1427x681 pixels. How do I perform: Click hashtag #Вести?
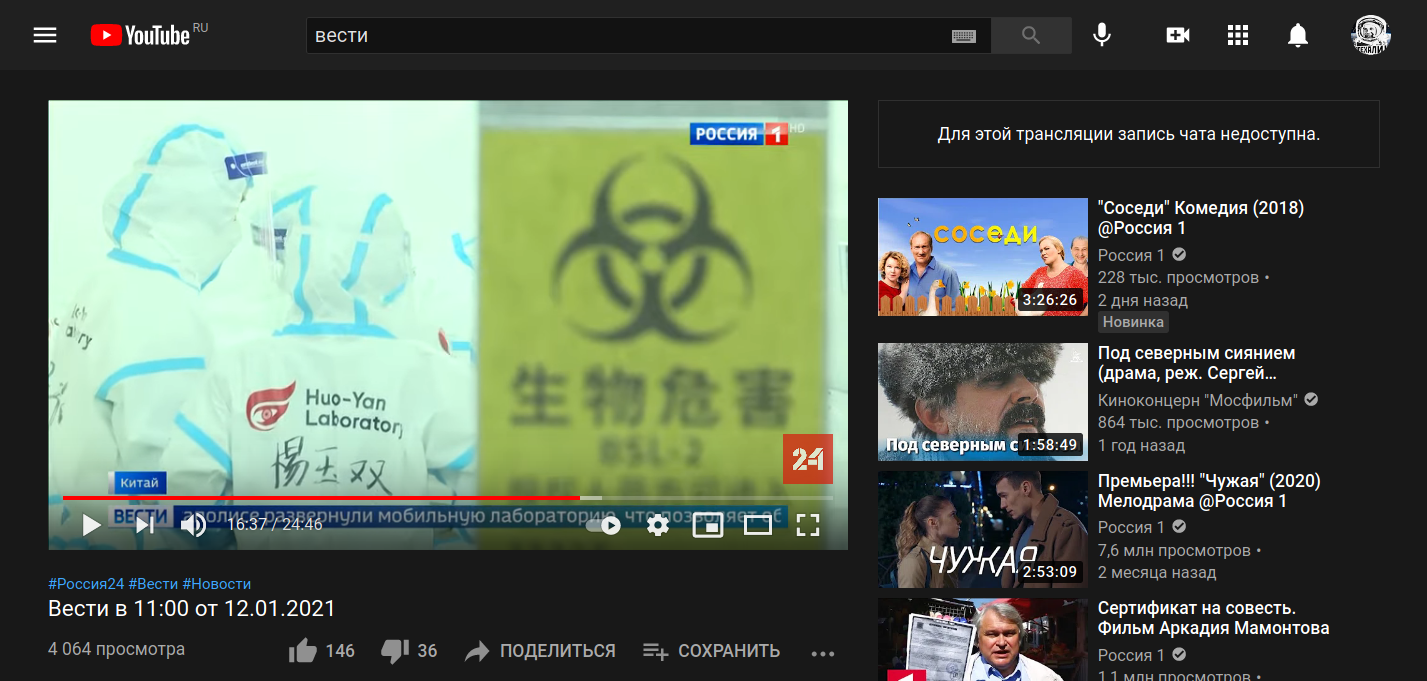click(153, 584)
